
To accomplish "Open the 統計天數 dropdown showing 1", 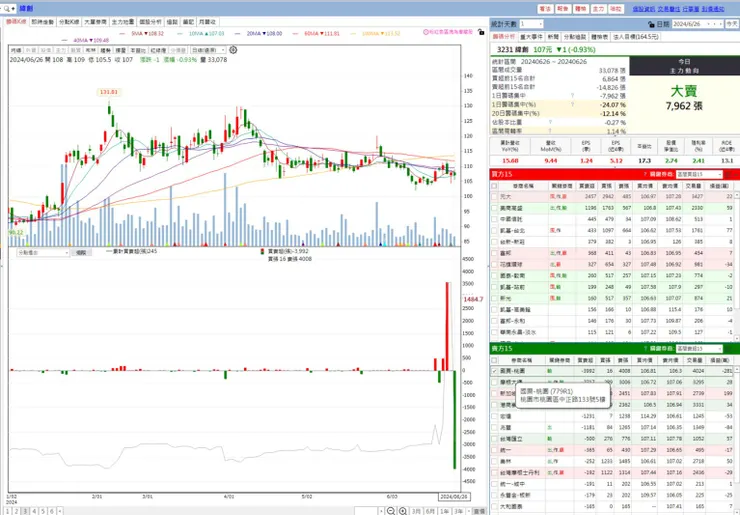I will [x=531, y=24].
